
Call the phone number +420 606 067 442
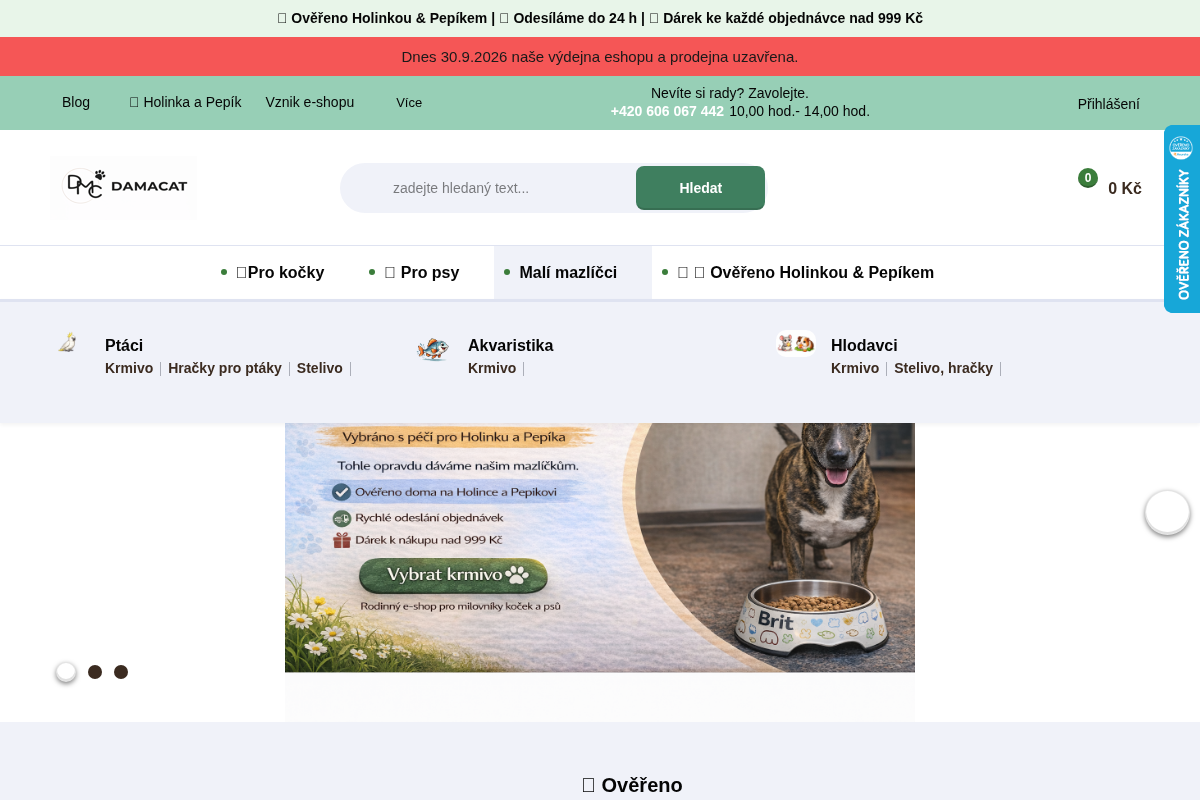[667, 111]
